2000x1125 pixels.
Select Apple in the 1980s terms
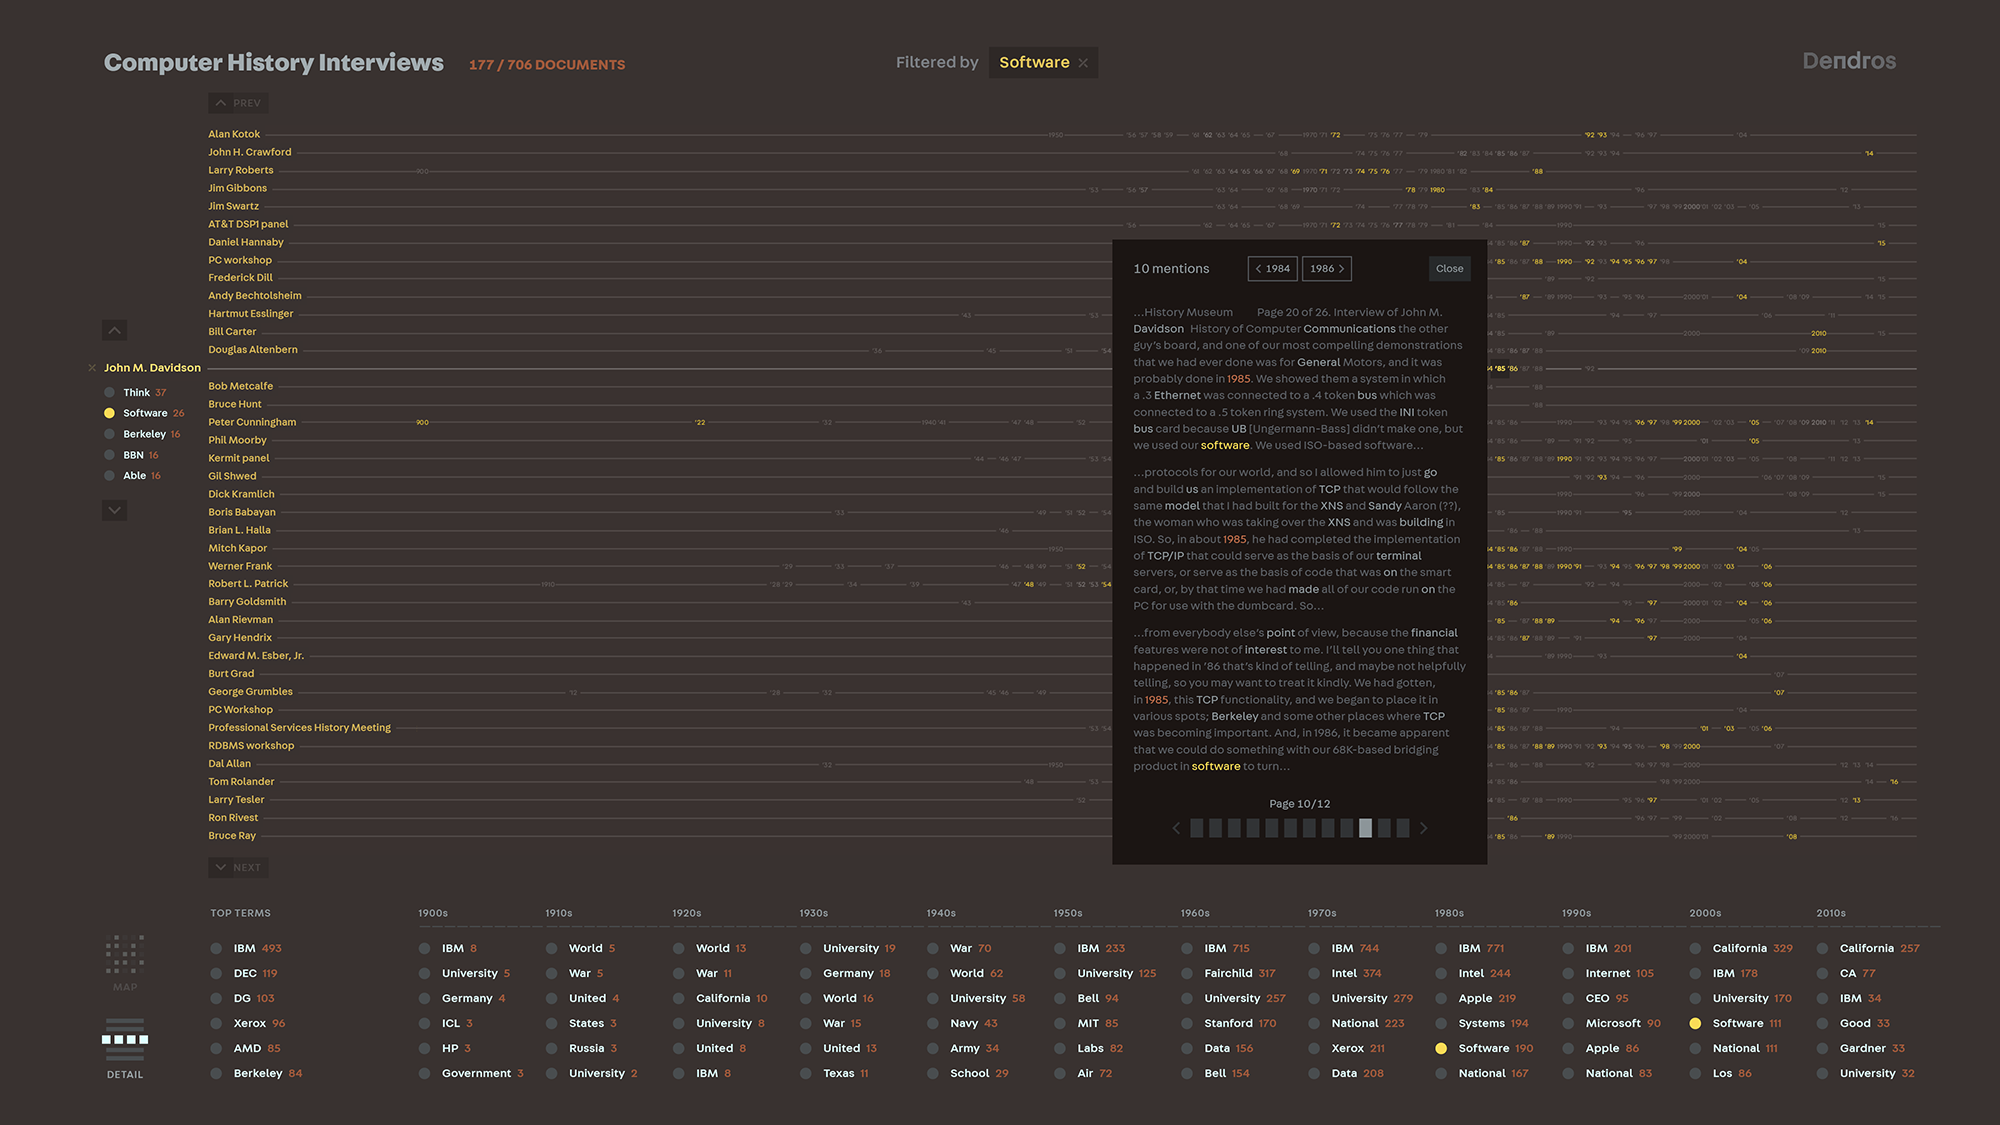point(1475,998)
